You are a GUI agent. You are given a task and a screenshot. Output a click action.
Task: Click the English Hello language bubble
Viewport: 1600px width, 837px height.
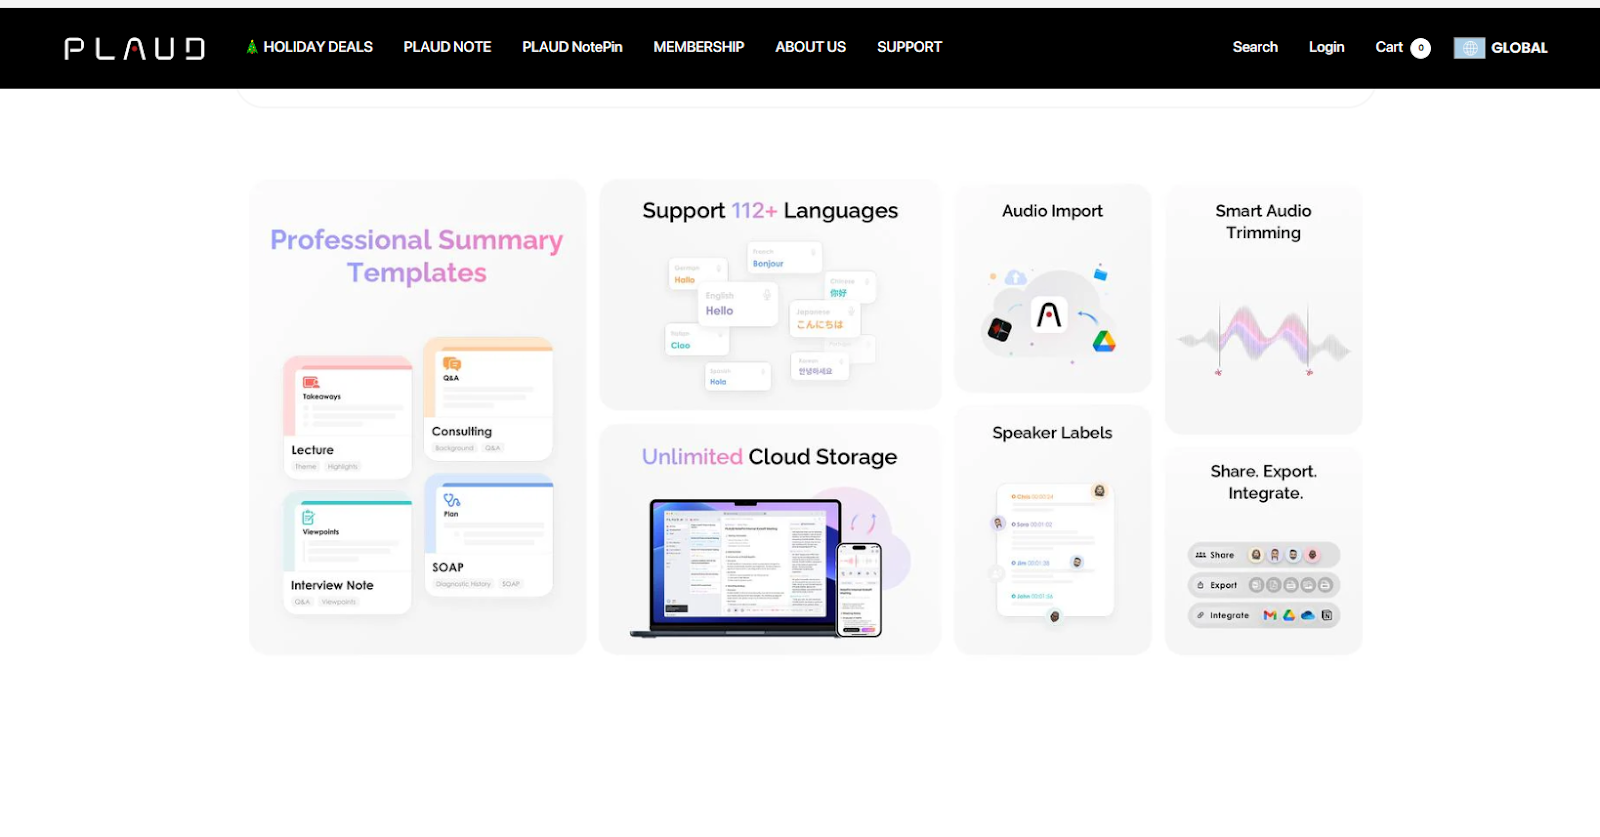pyautogui.click(x=738, y=304)
